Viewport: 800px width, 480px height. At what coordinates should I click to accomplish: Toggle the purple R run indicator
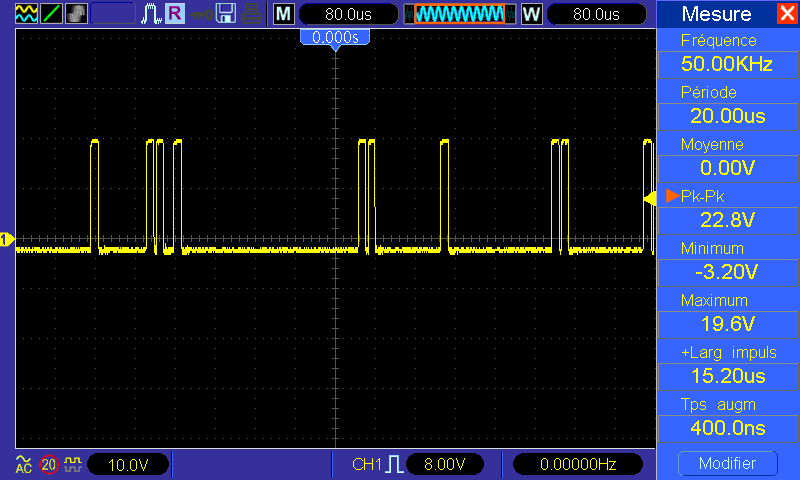[174, 14]
